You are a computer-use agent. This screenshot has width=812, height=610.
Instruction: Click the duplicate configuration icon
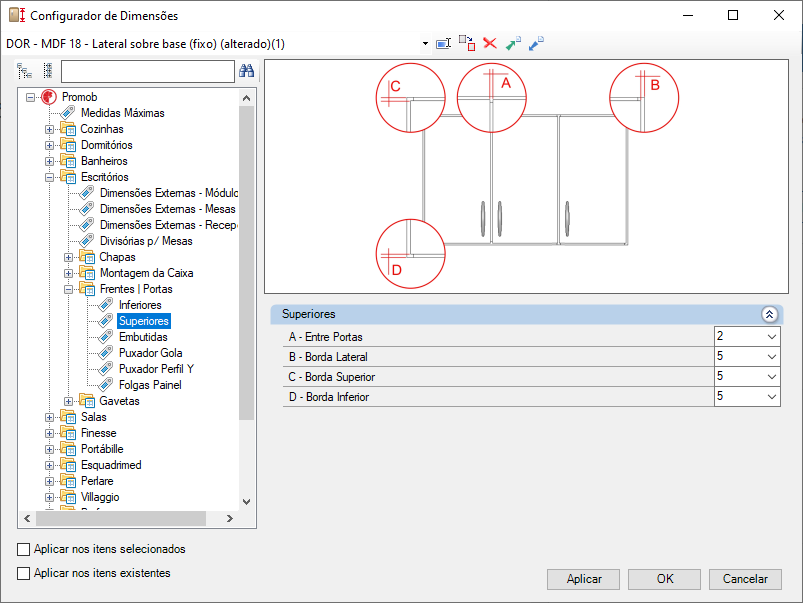click(x=467, y=43)
